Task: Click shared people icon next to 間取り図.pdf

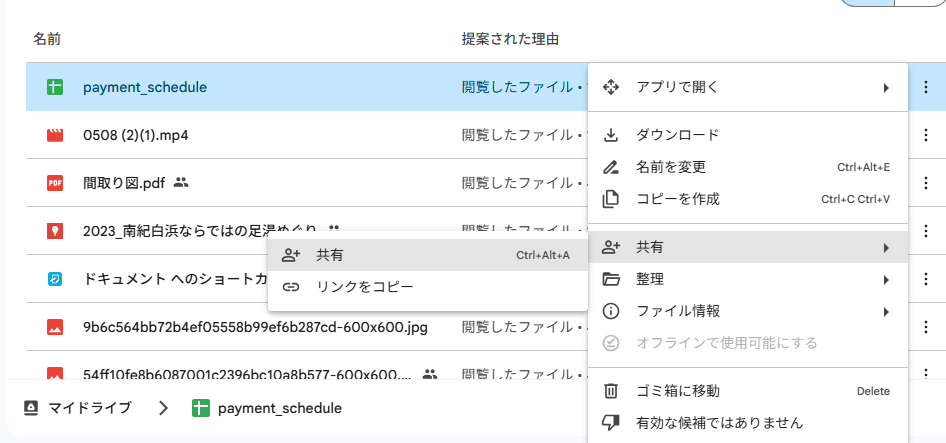Action: click(181, 182)
